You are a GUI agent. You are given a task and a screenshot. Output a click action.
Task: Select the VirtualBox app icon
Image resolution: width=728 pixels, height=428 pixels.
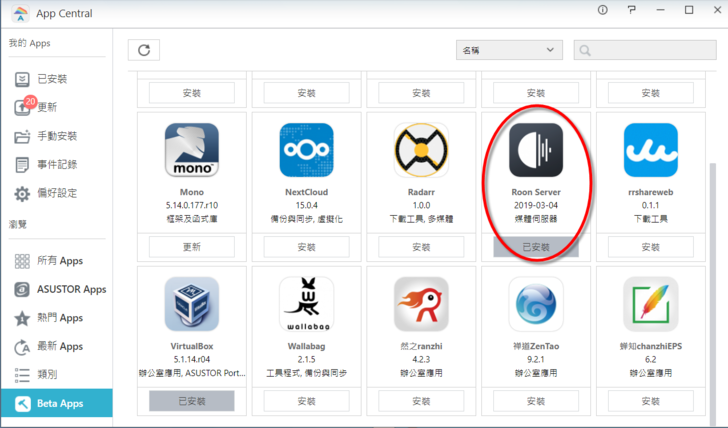(191, 304)
